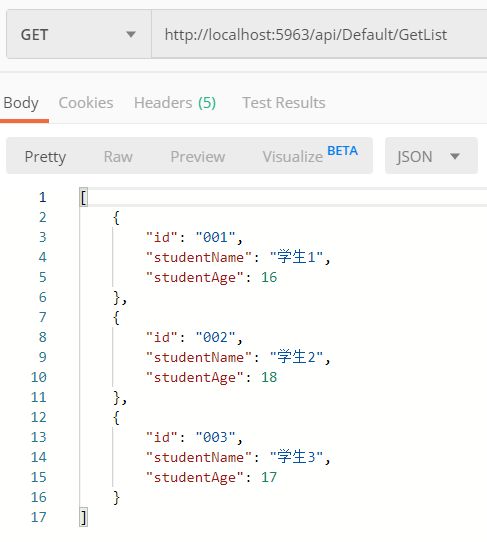This screenshot has width=487, height=542.
Task: Click the "学生3" studentName value
Action: click(296, 457)
